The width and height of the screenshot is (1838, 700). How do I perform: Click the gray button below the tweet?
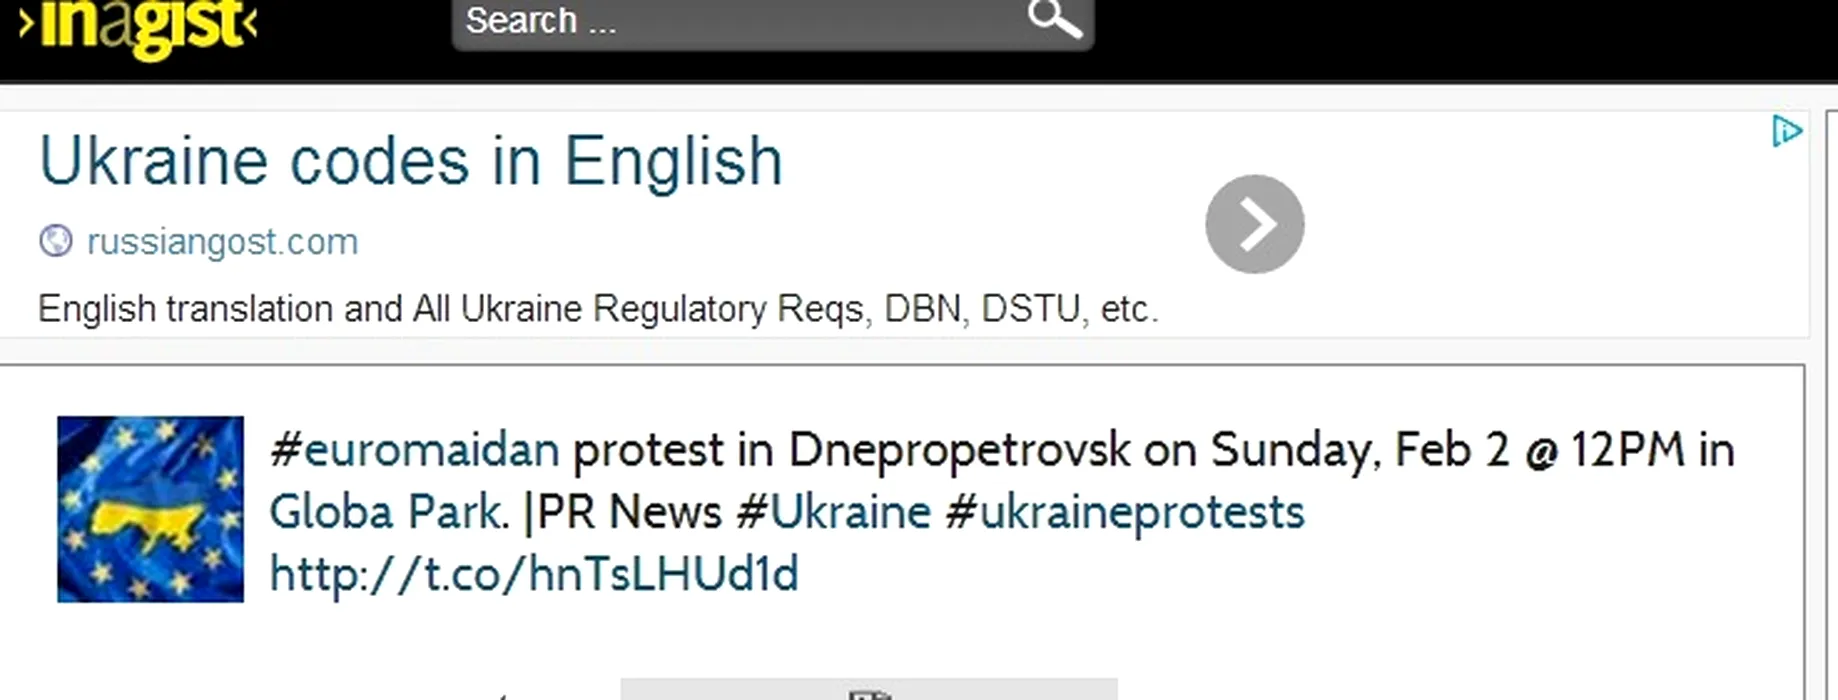click(868, 689)
